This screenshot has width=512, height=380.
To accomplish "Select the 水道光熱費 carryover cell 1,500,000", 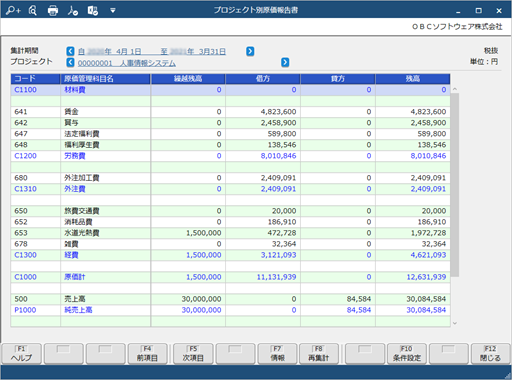I will (188, 233).
